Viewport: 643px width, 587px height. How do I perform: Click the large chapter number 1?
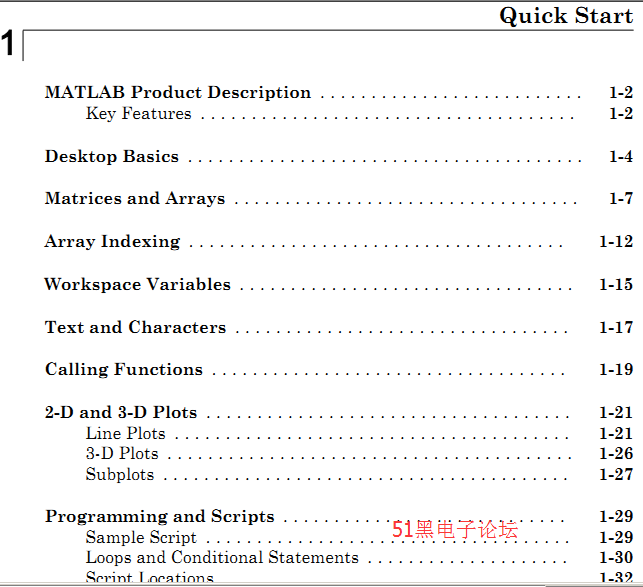coord(8,43)
